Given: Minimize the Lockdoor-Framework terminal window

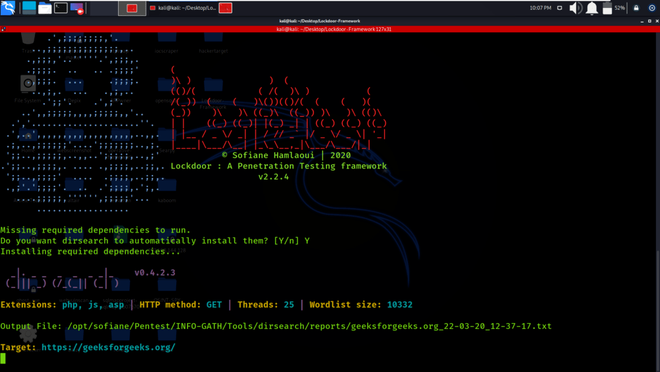Looking at the screenshot, I should pos(642,21).
